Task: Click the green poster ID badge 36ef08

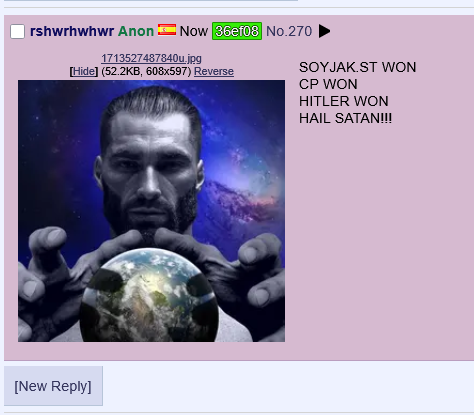Action: tap(237, 31)
